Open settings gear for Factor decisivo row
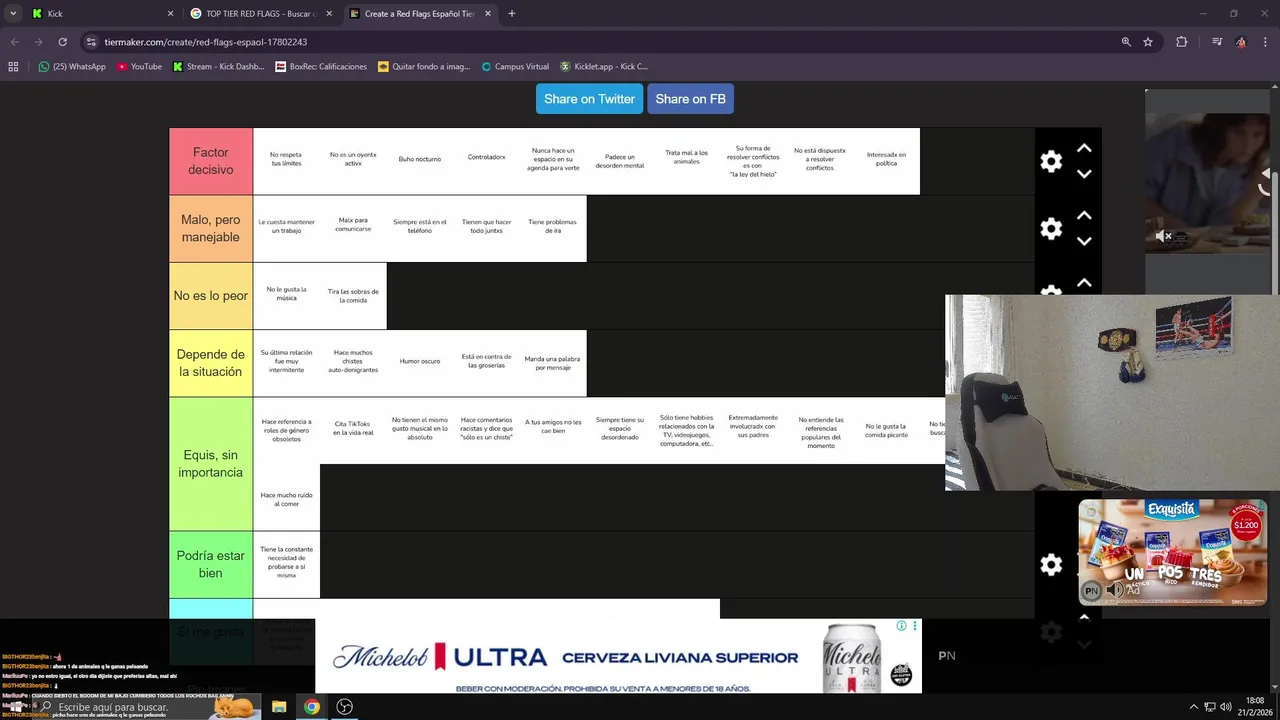 click(x=1051, y=162)
